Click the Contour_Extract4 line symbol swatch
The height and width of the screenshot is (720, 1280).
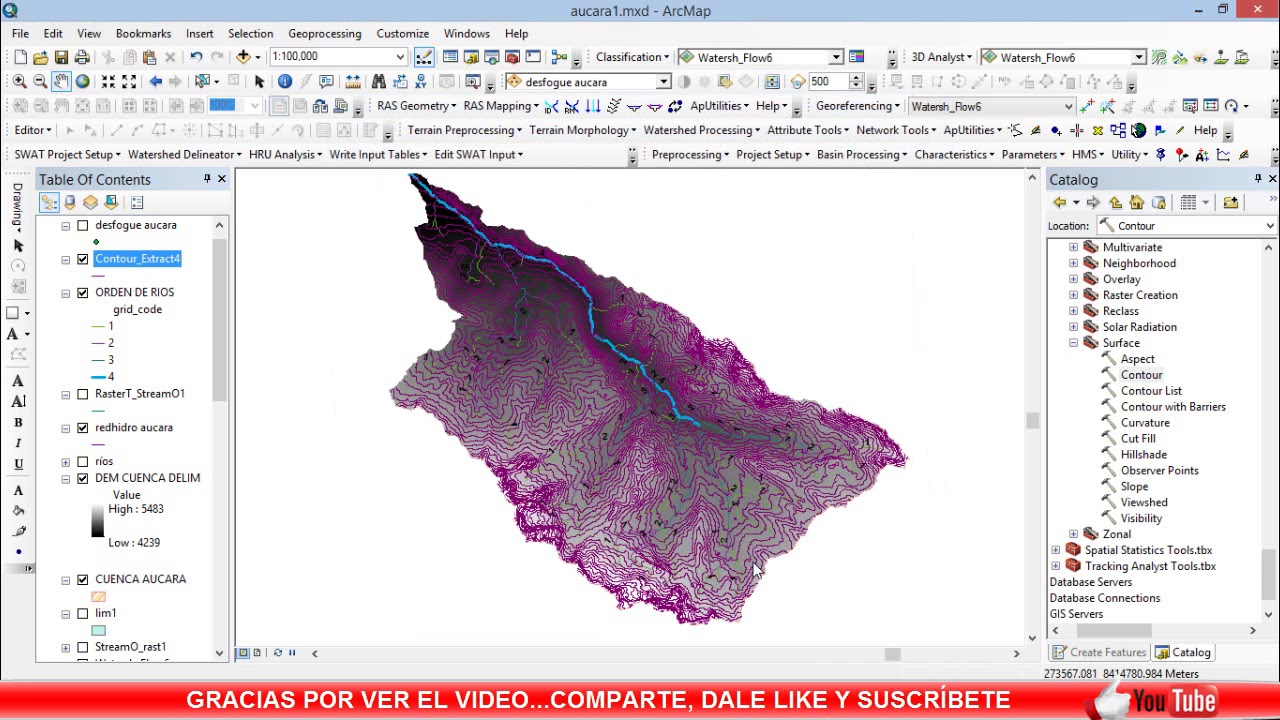pyautogui.click(x=98, y=275)
